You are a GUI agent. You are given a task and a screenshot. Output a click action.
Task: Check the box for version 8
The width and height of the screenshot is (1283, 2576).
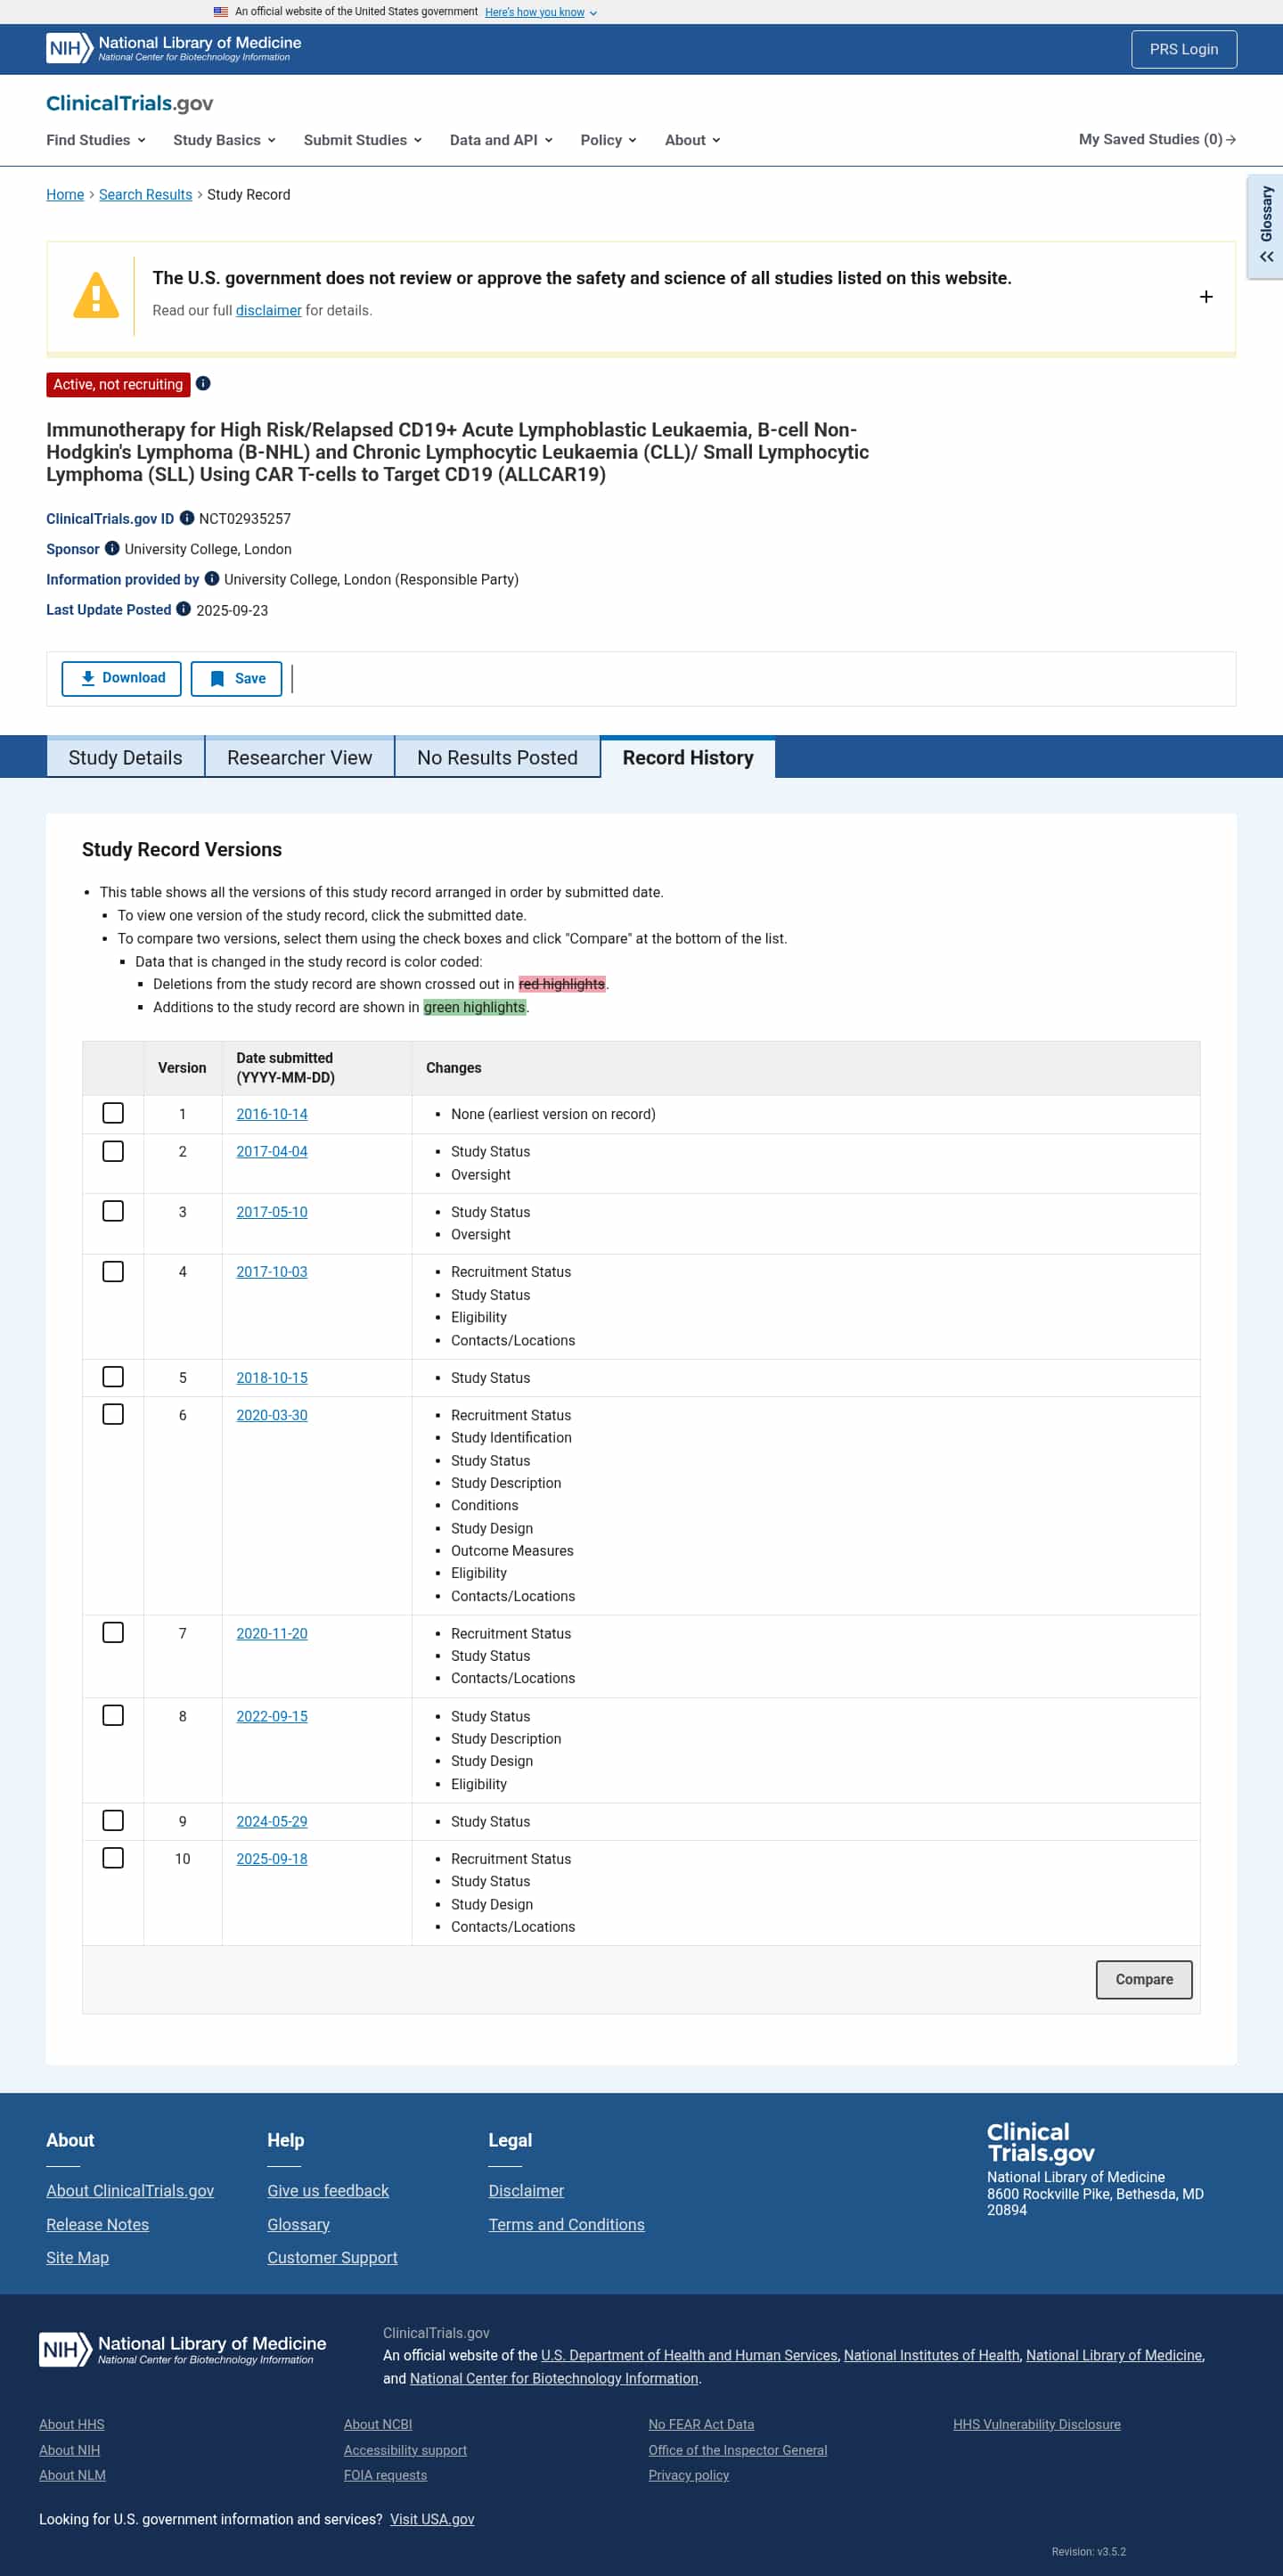[x=113, y=1715]
